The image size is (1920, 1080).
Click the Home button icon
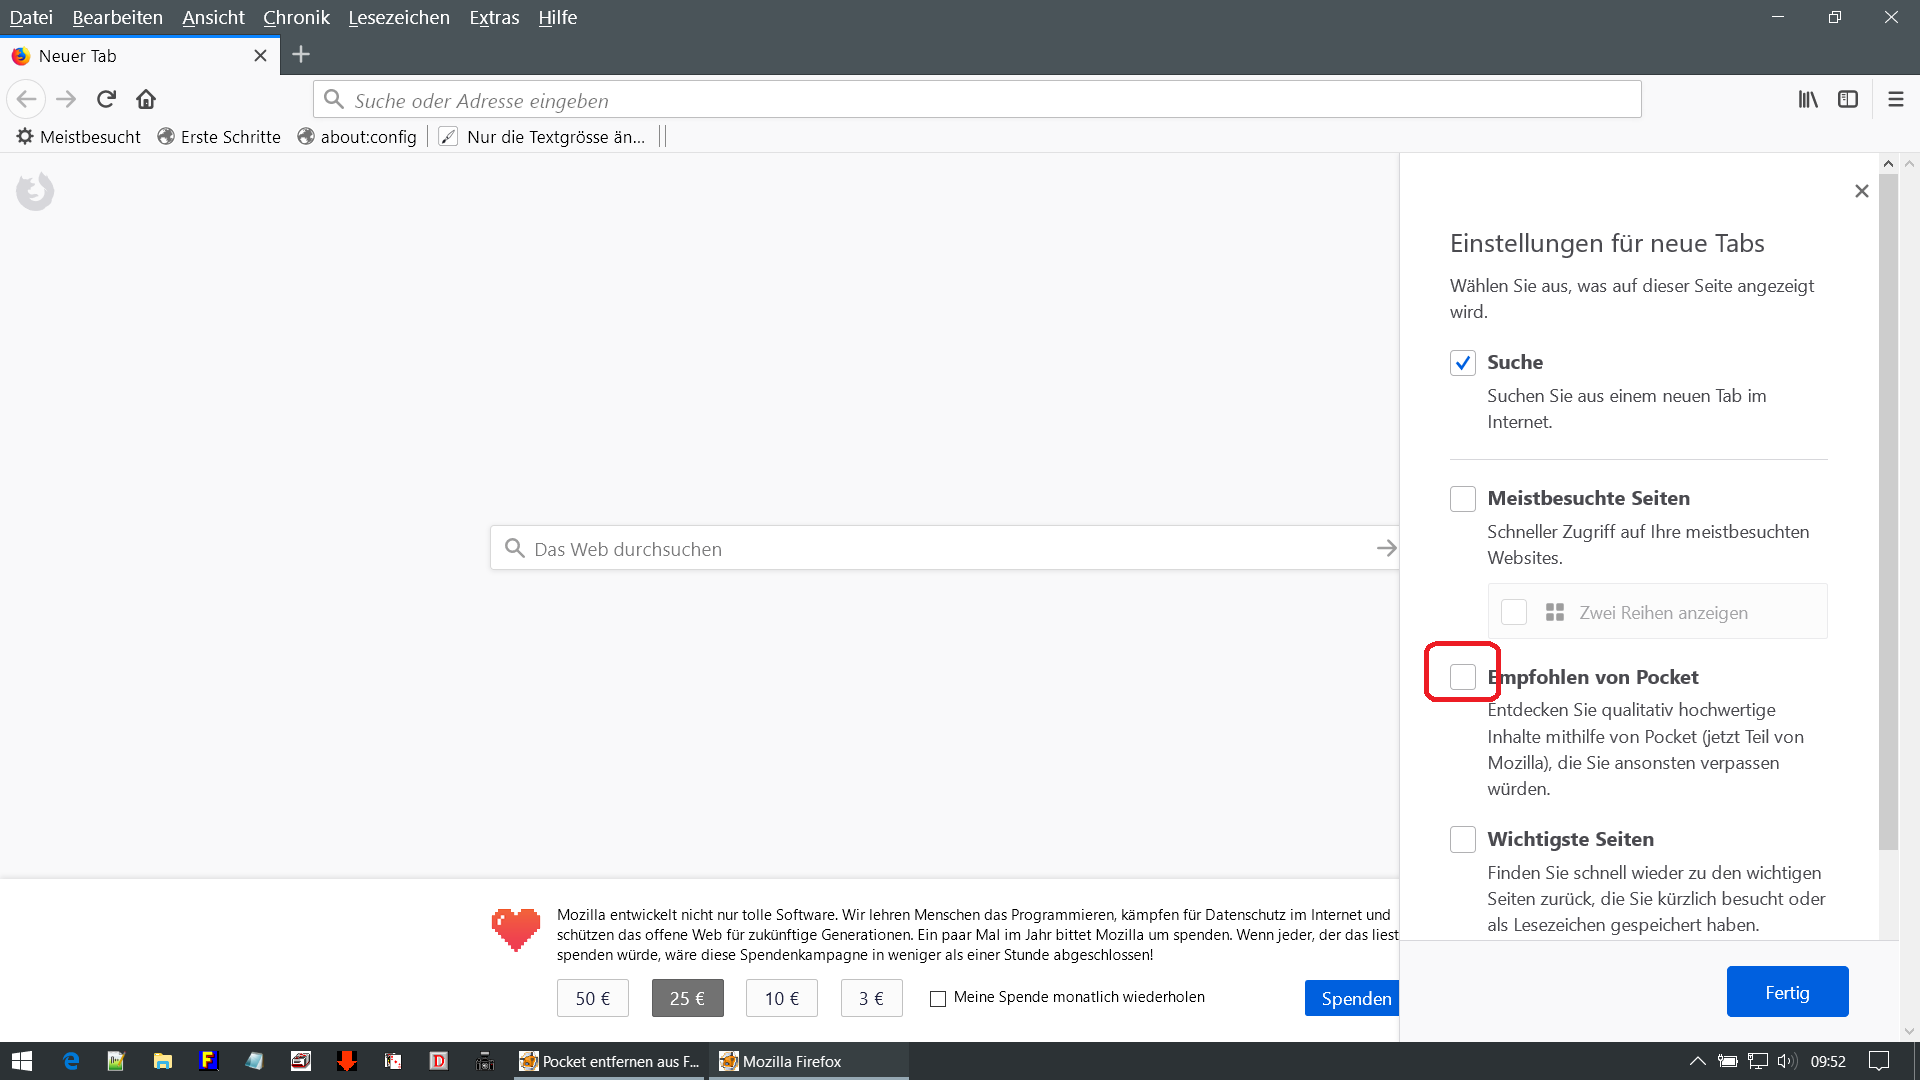click(146, 99)
